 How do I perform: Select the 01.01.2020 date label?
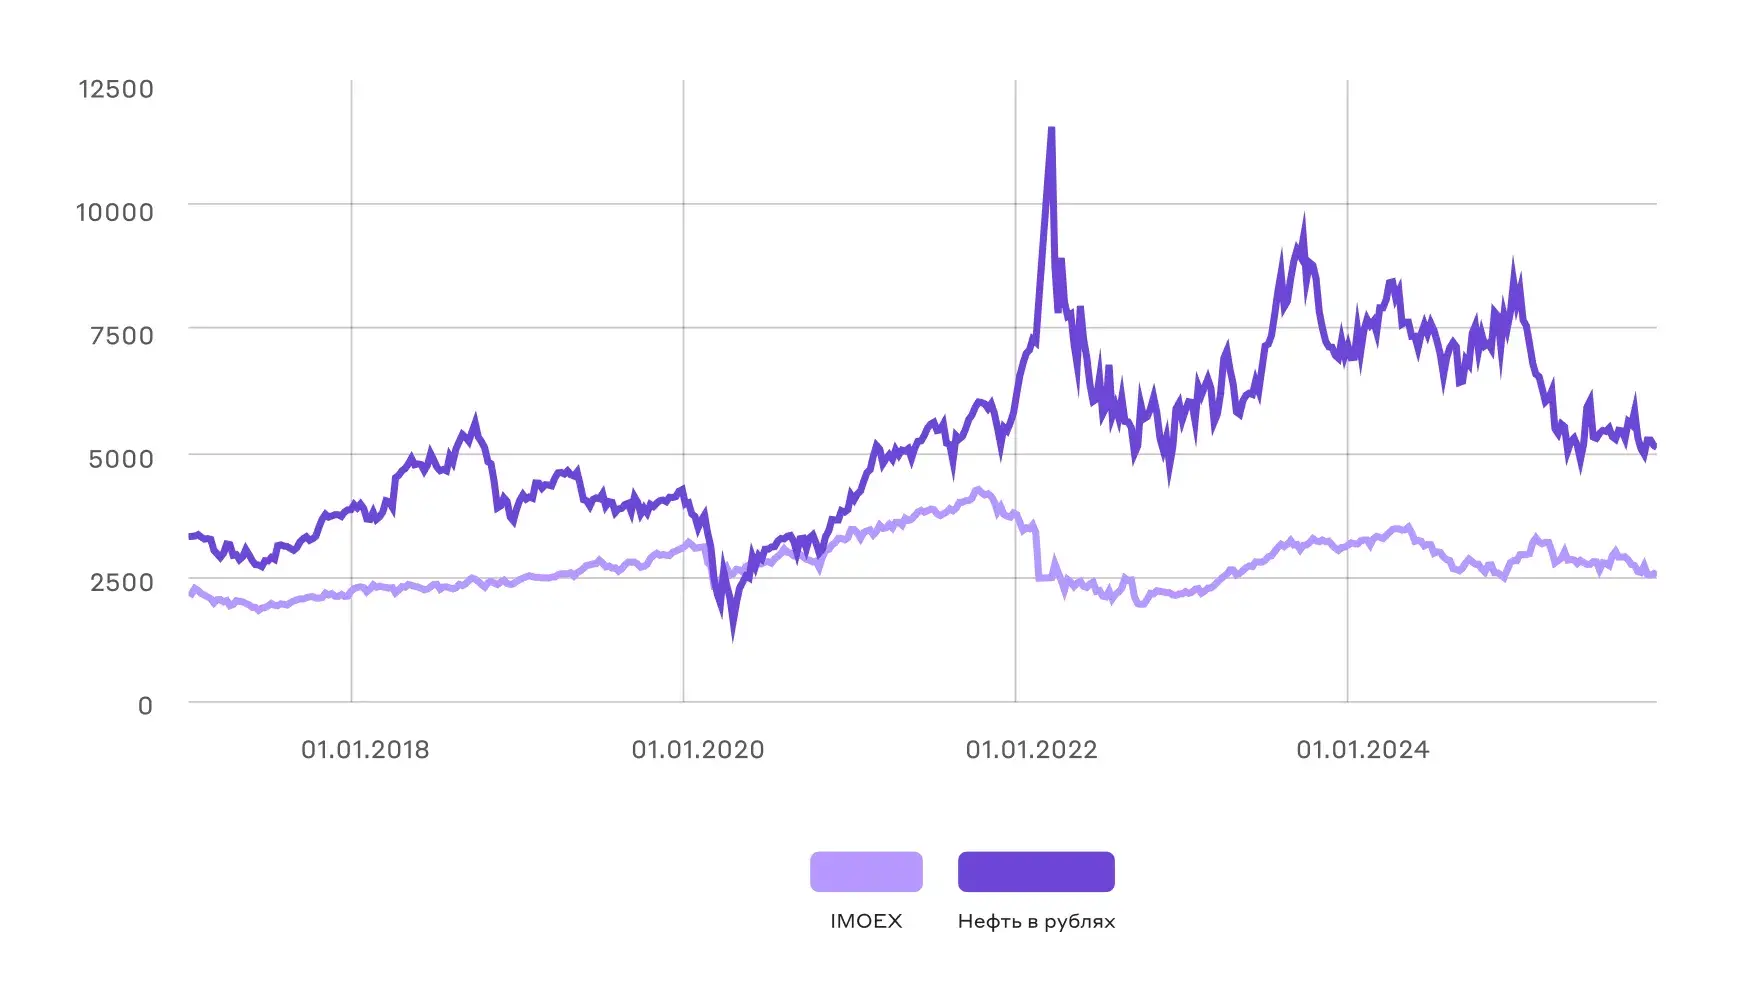697,750
